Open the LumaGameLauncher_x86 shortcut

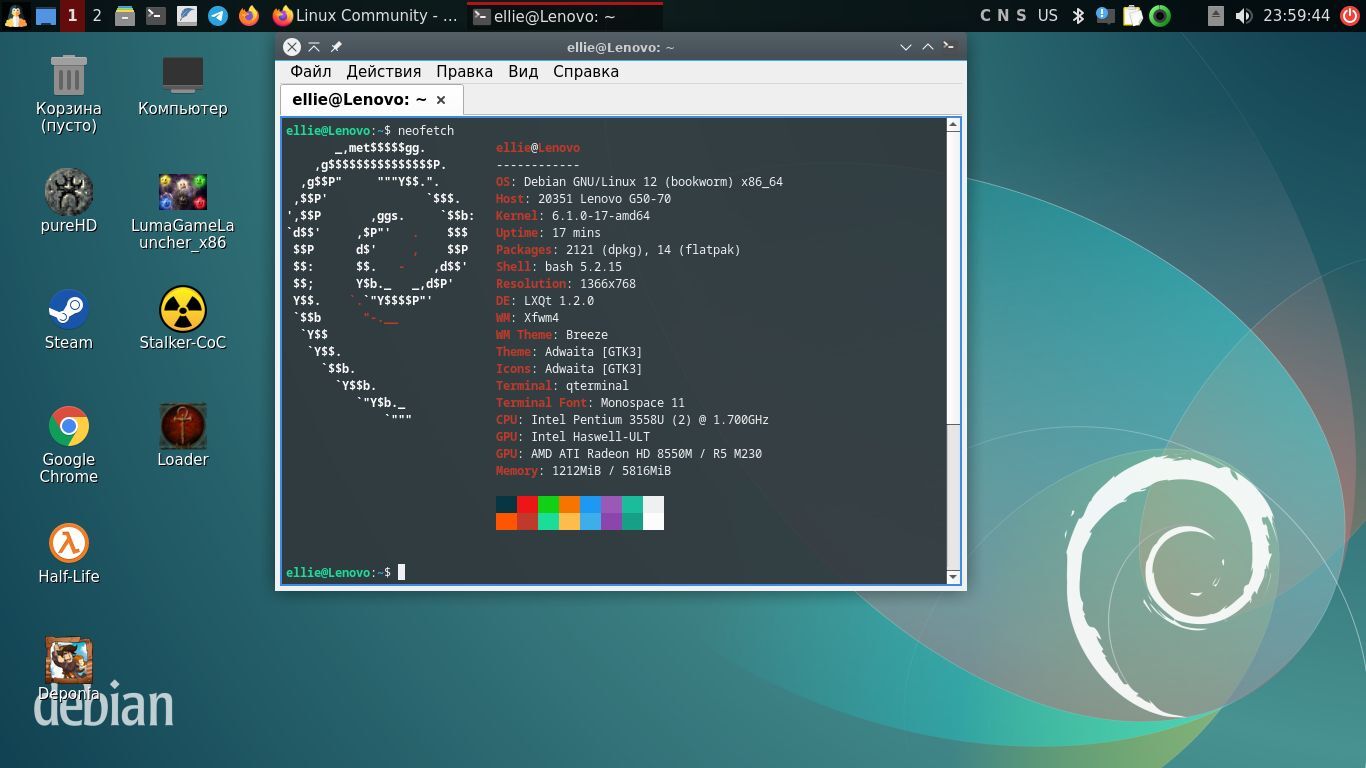click(x=182, y=193)
